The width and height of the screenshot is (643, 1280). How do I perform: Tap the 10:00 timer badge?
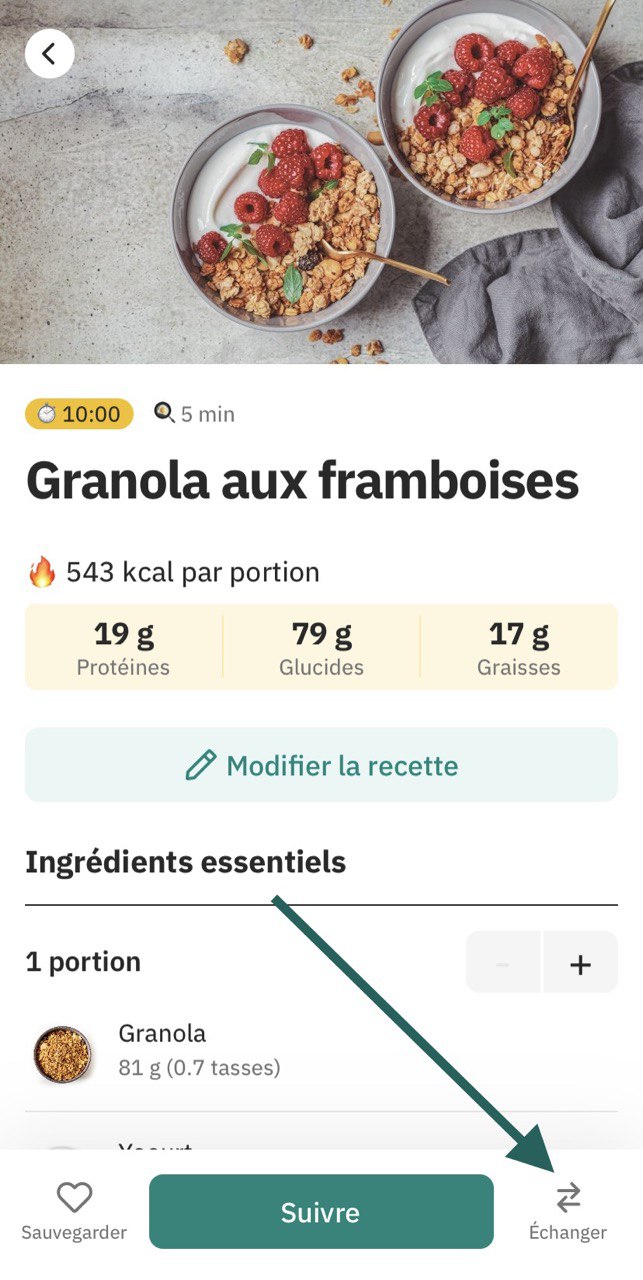[78, 413]
